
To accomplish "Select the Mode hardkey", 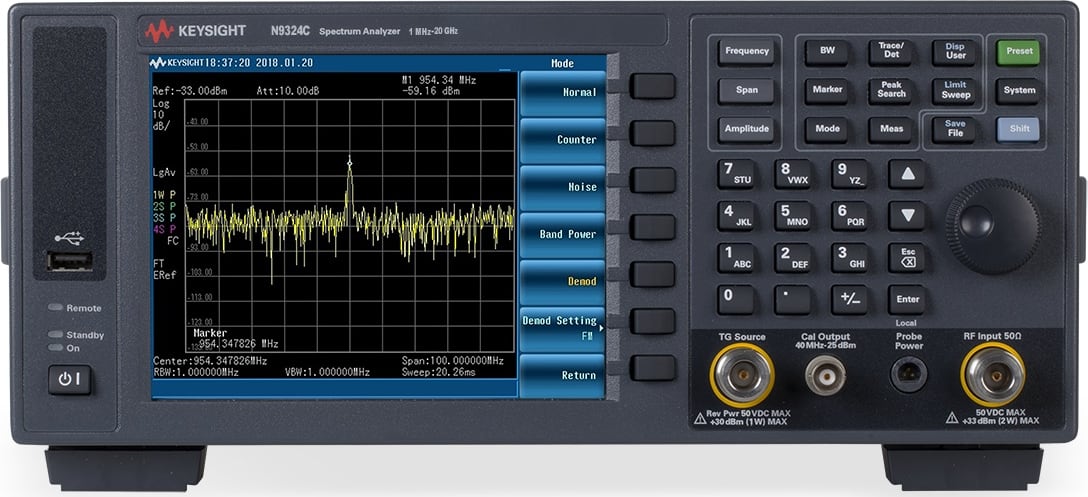I will [x=827, y=130].
